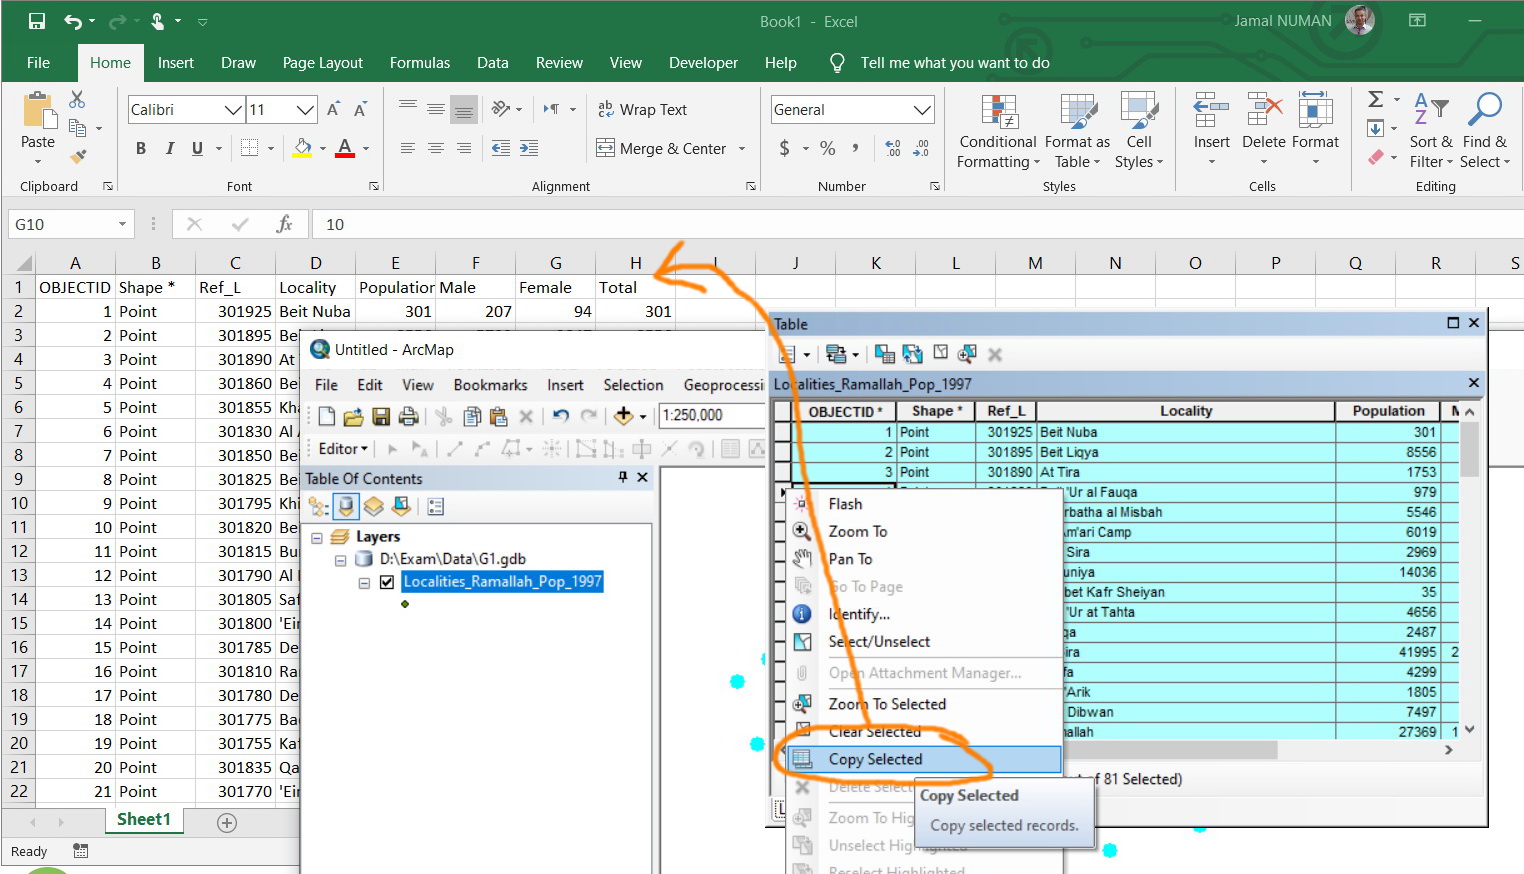This screenshot has height=874, width=1524.
Task: Click the Merge & Center button
Action: tap(662, 149)
